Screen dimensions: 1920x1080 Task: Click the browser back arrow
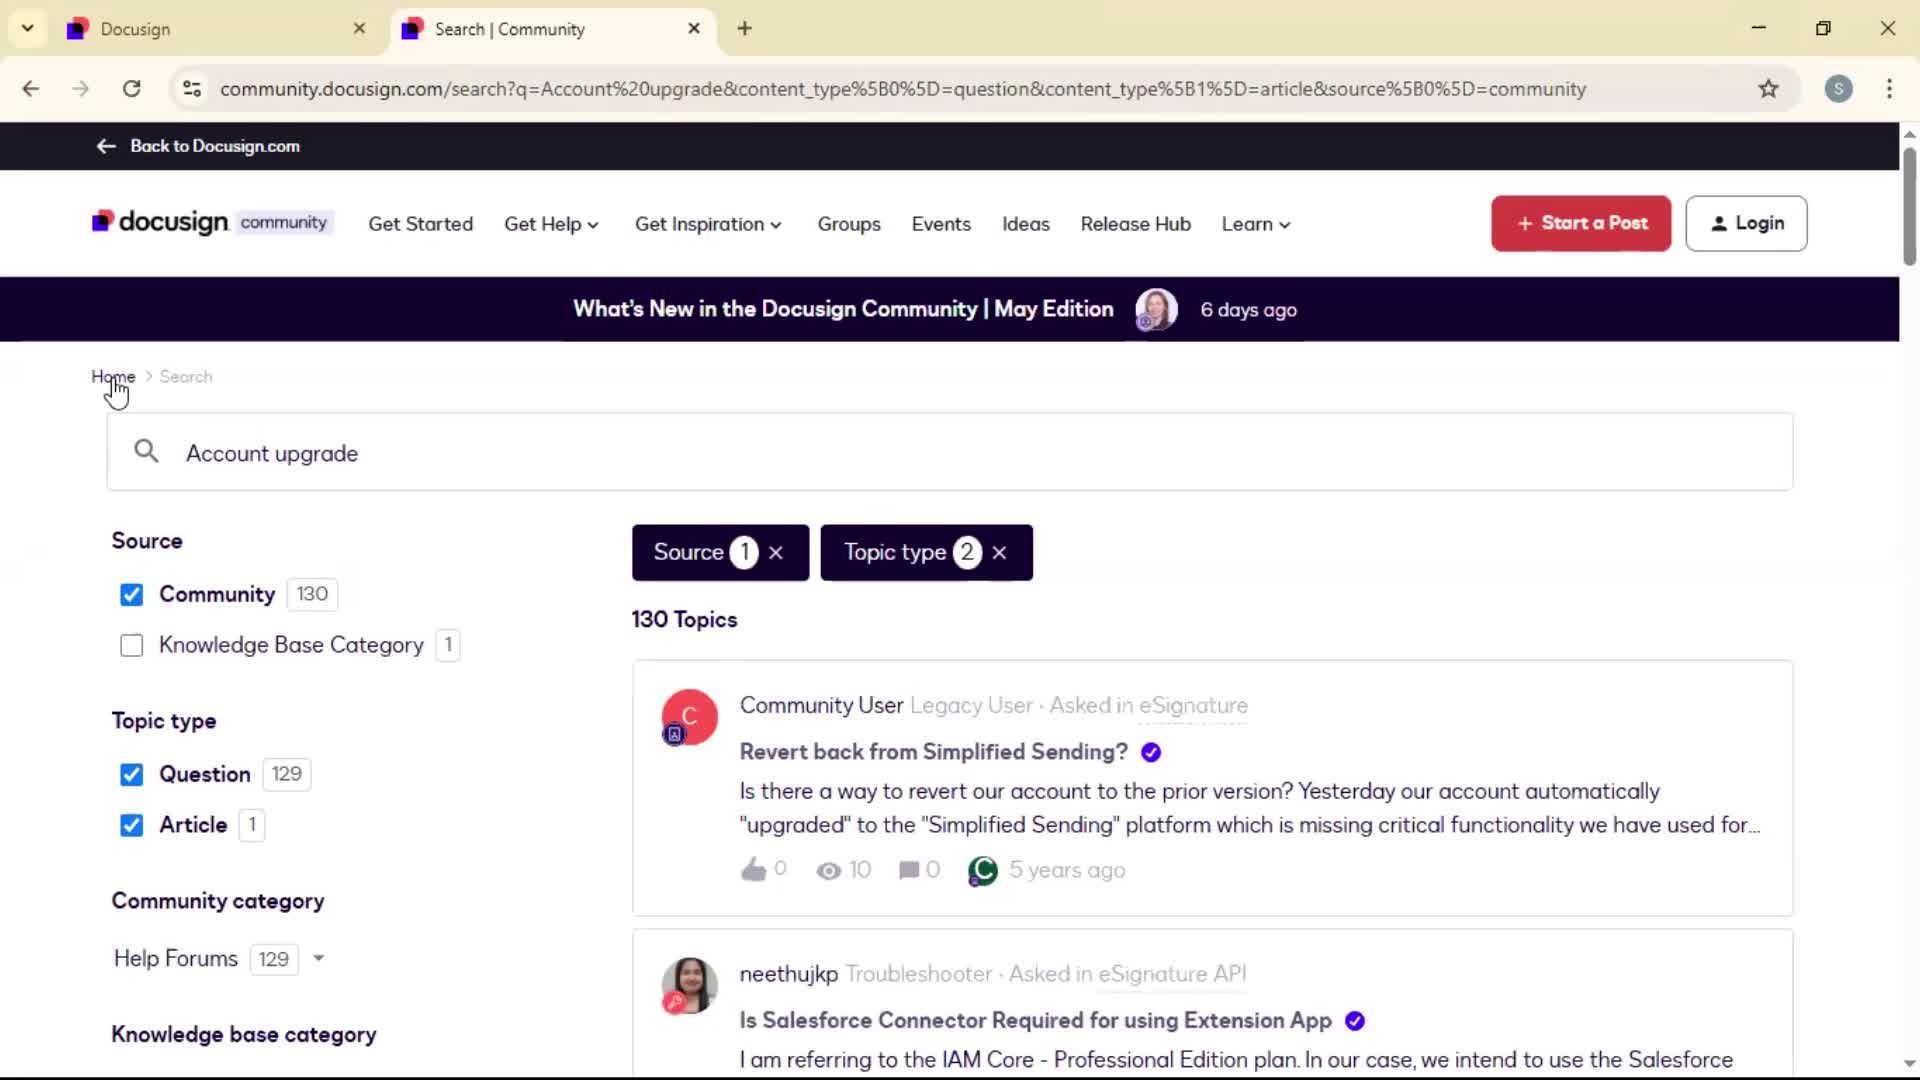point(31,89)
